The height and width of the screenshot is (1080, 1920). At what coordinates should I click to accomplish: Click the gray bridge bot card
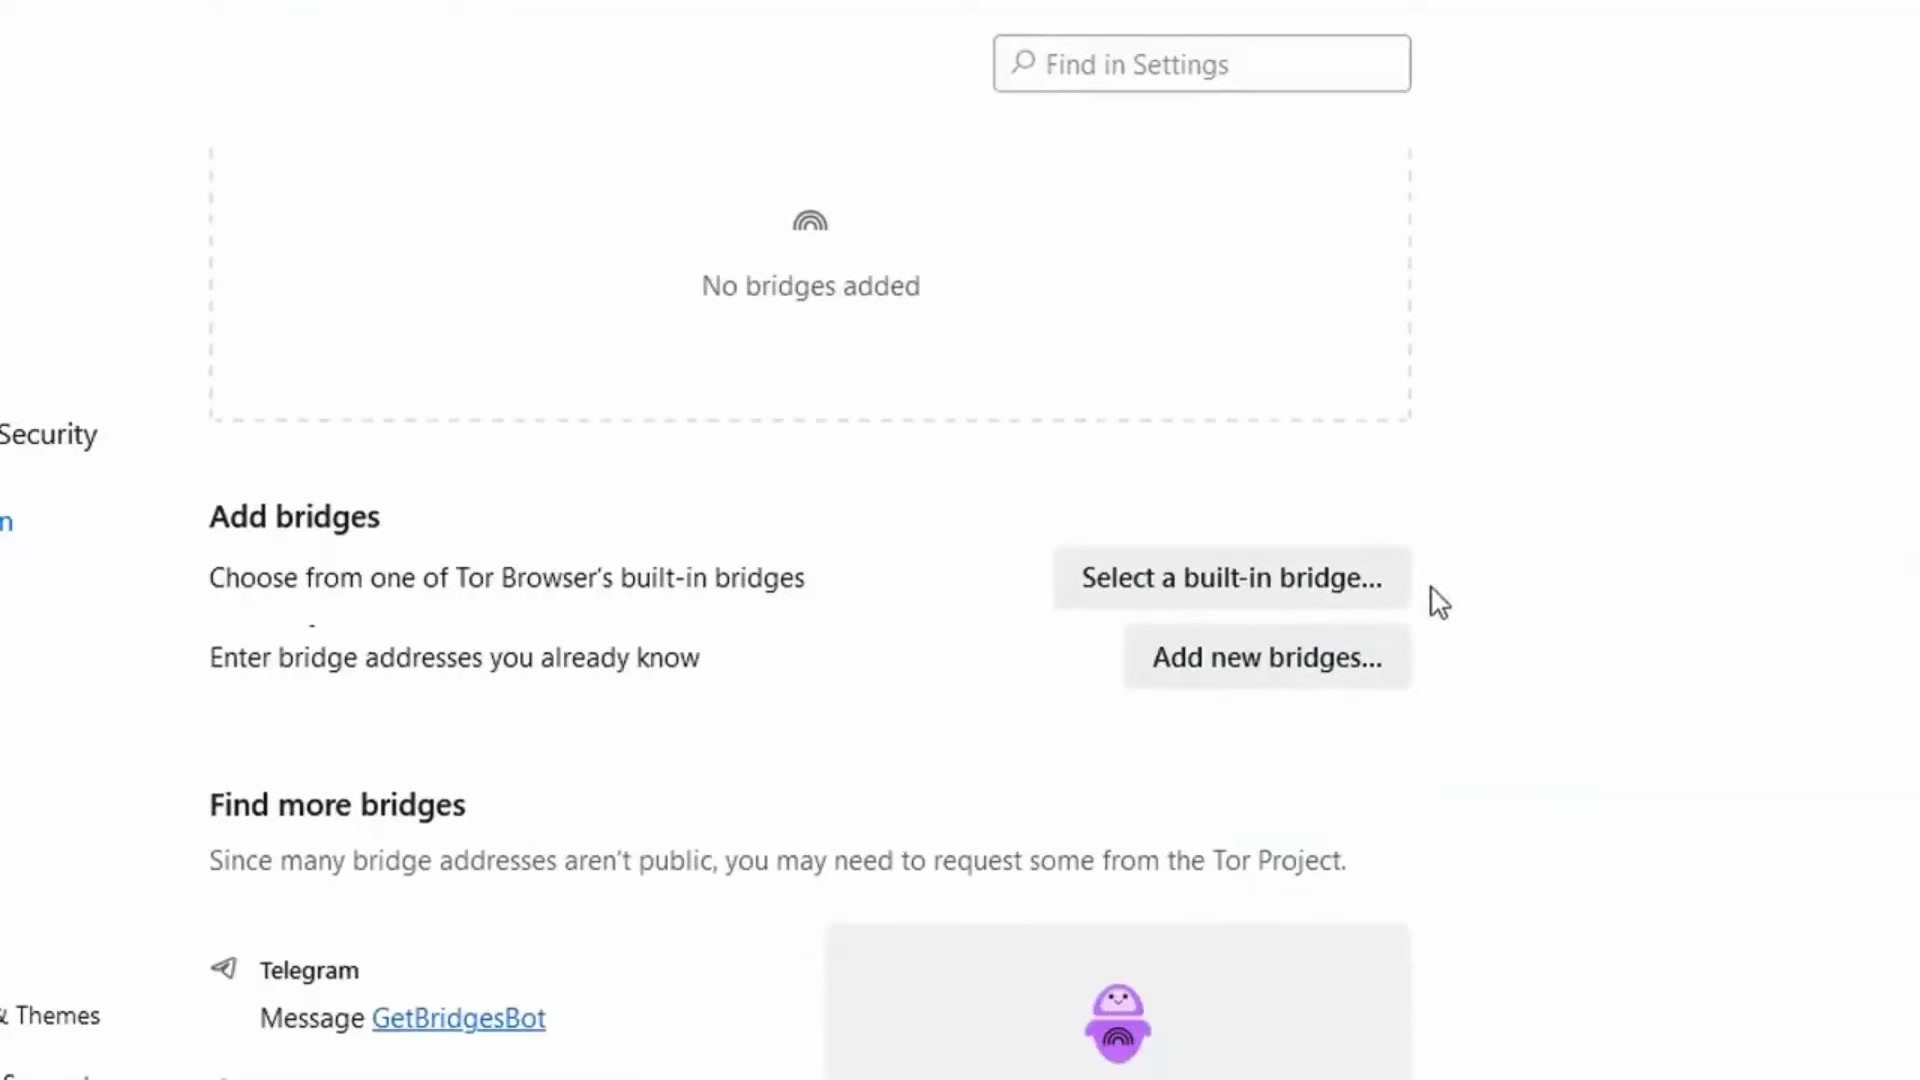click(x=1117, y=1002)
